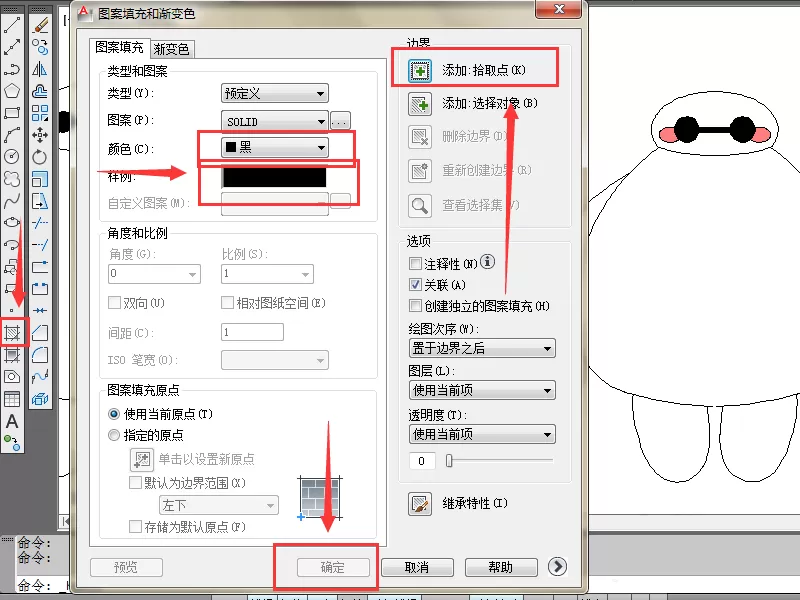The height and width of the screenshot is (600, 800).
Task: Enable the 注释性 checkbox
Action: 415,264
